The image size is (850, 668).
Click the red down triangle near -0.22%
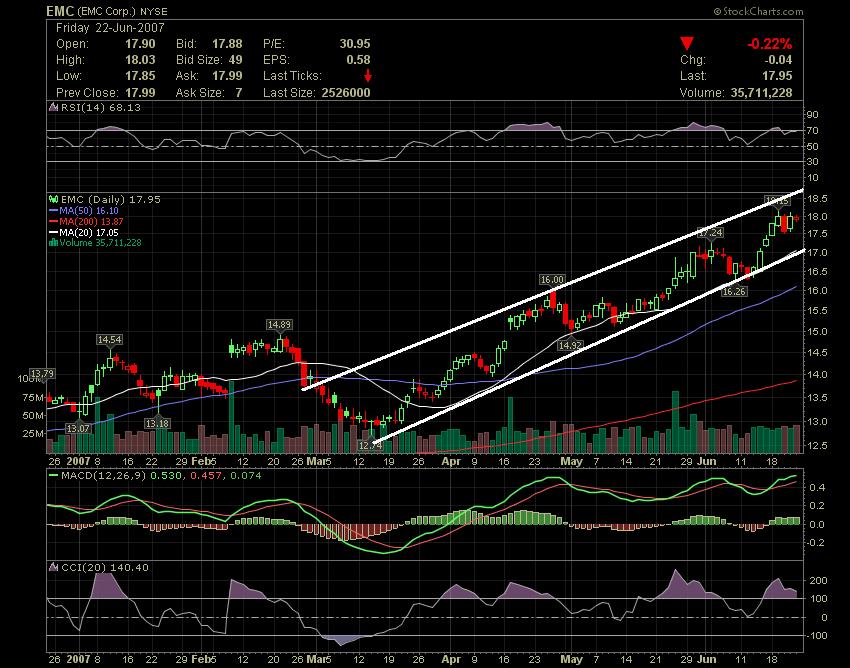tap(687, 44)
